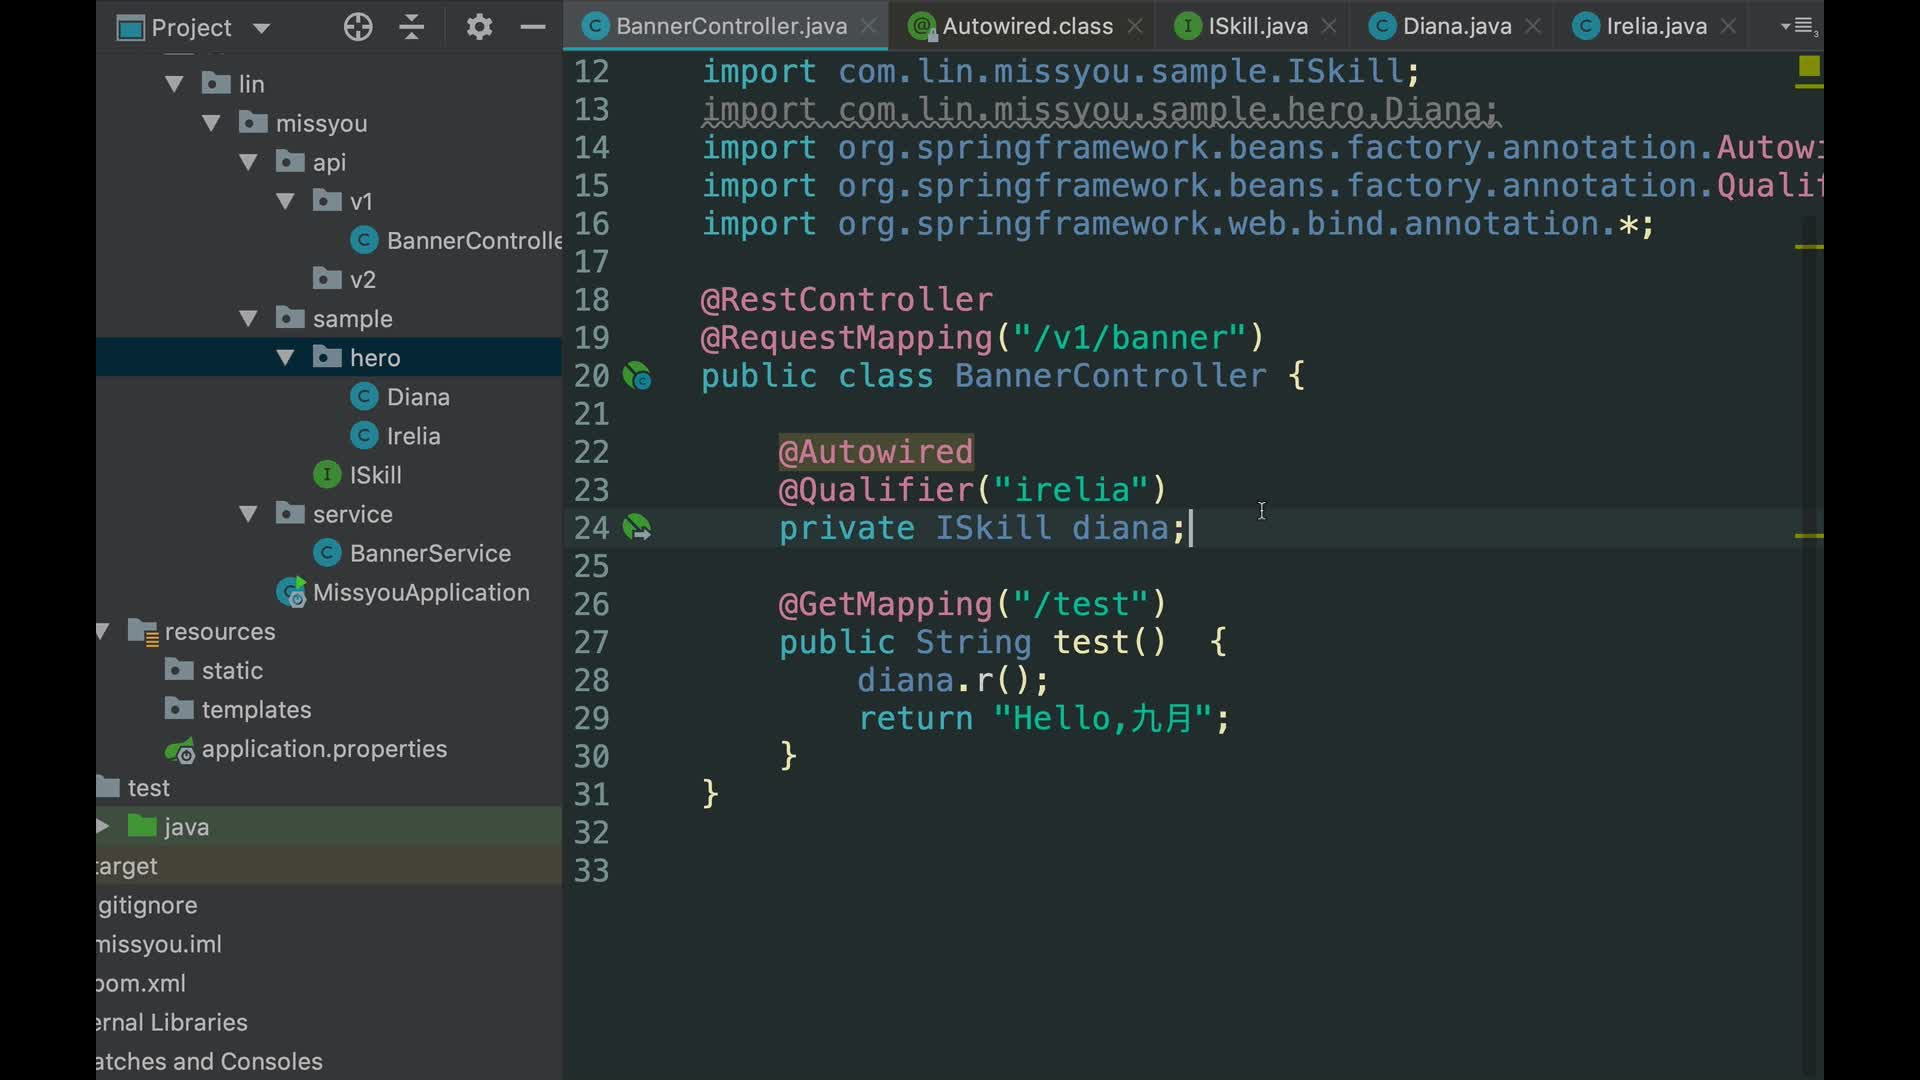Viewport: 1920px width, 1080px height.
Task: Click the Irelia class icon in tree
Action: [364, 436]
